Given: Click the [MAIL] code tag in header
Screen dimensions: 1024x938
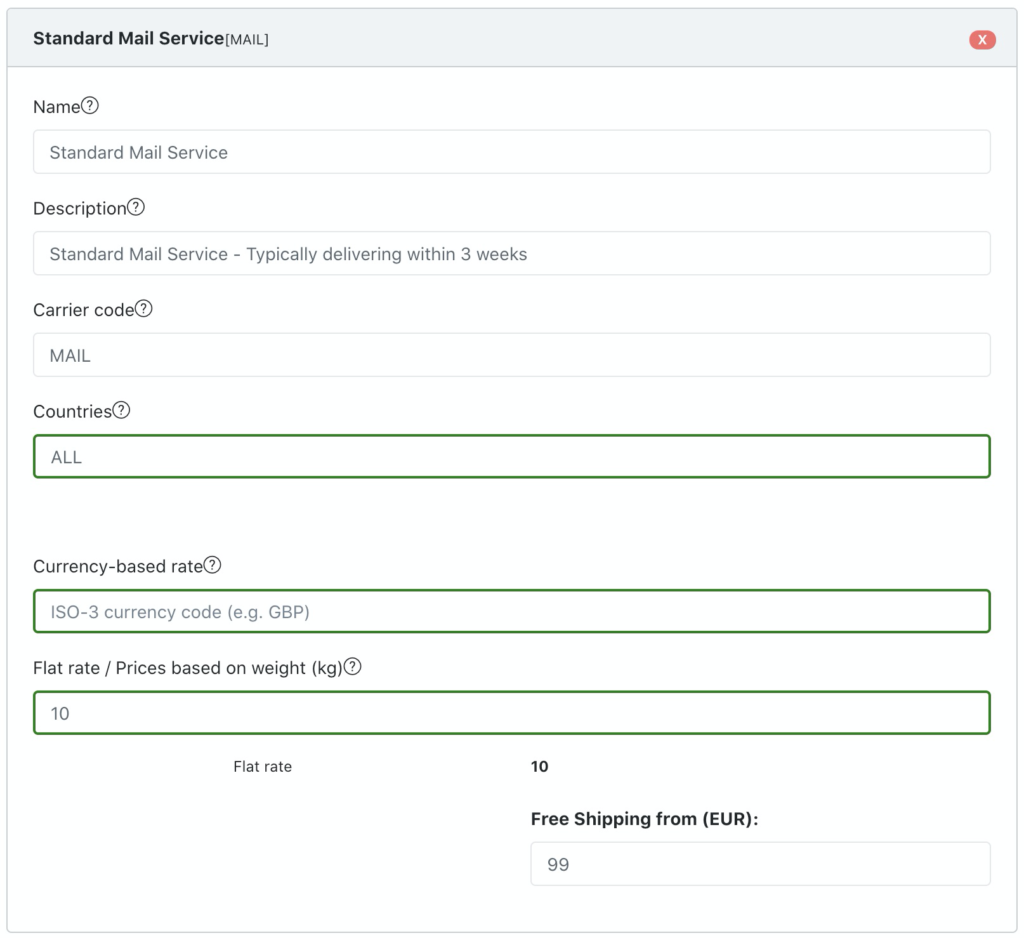Looking at the screenshot, I should pyautogui.click(x=247, y=40).
